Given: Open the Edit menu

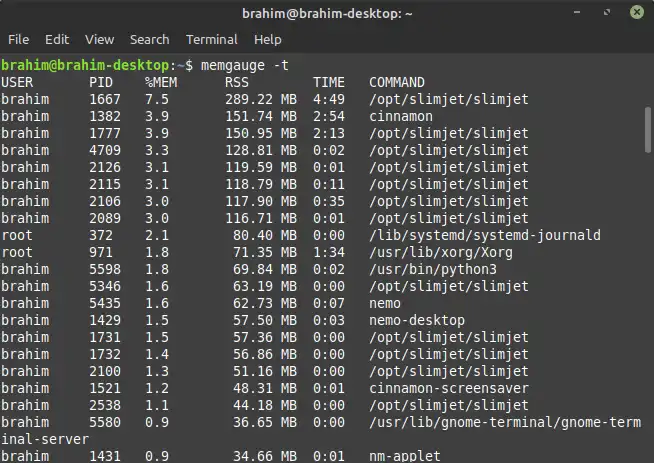Looking at the screenshot, I should [57, 40].
